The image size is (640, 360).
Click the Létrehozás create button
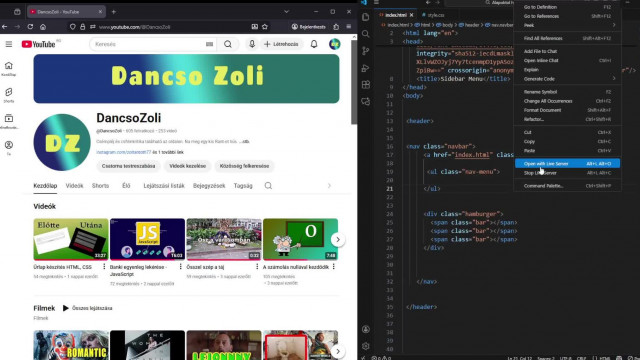tap(281, 44)
